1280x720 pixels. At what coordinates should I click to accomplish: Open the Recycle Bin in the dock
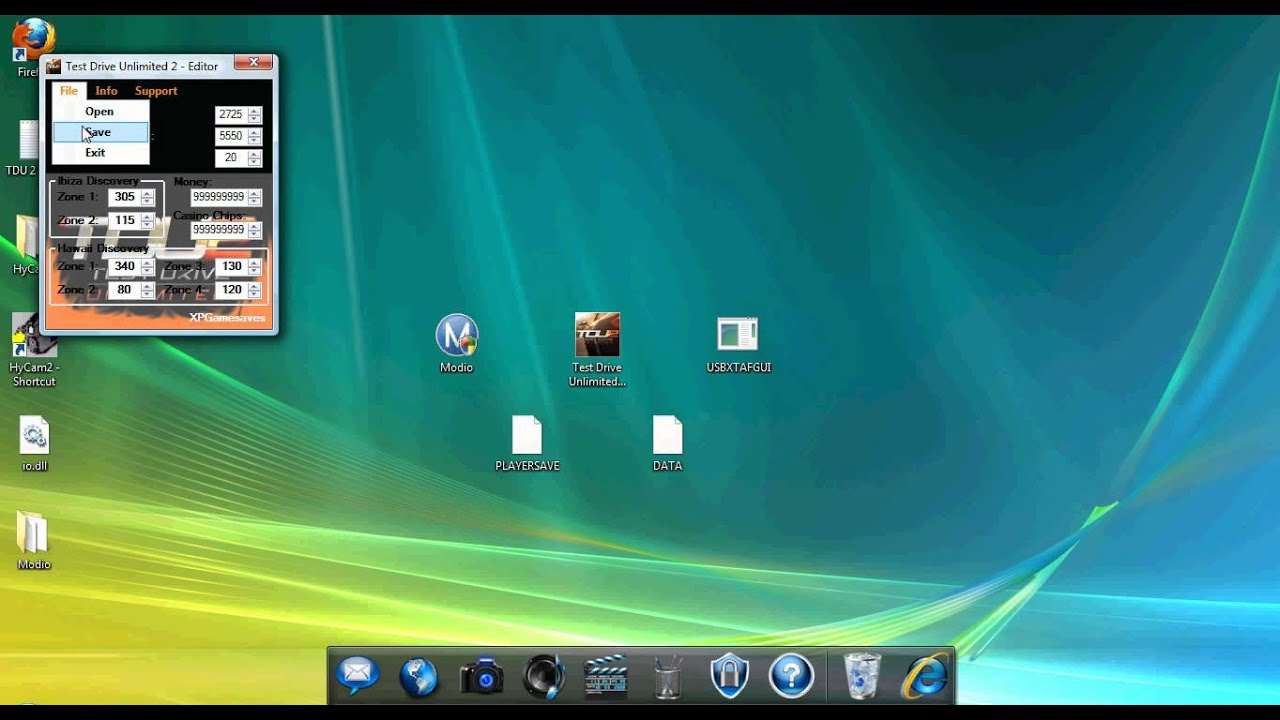point(862,677)
